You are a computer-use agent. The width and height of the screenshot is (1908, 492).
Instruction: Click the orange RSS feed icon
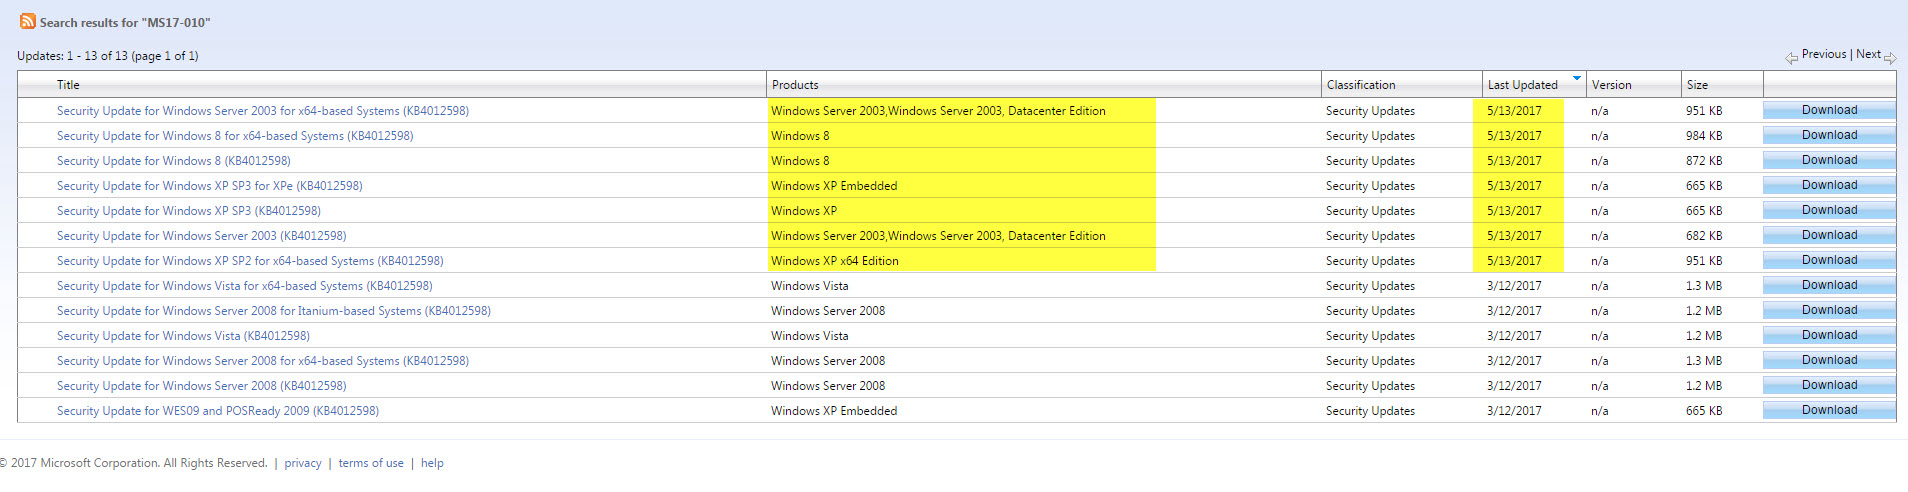(28, 21)
